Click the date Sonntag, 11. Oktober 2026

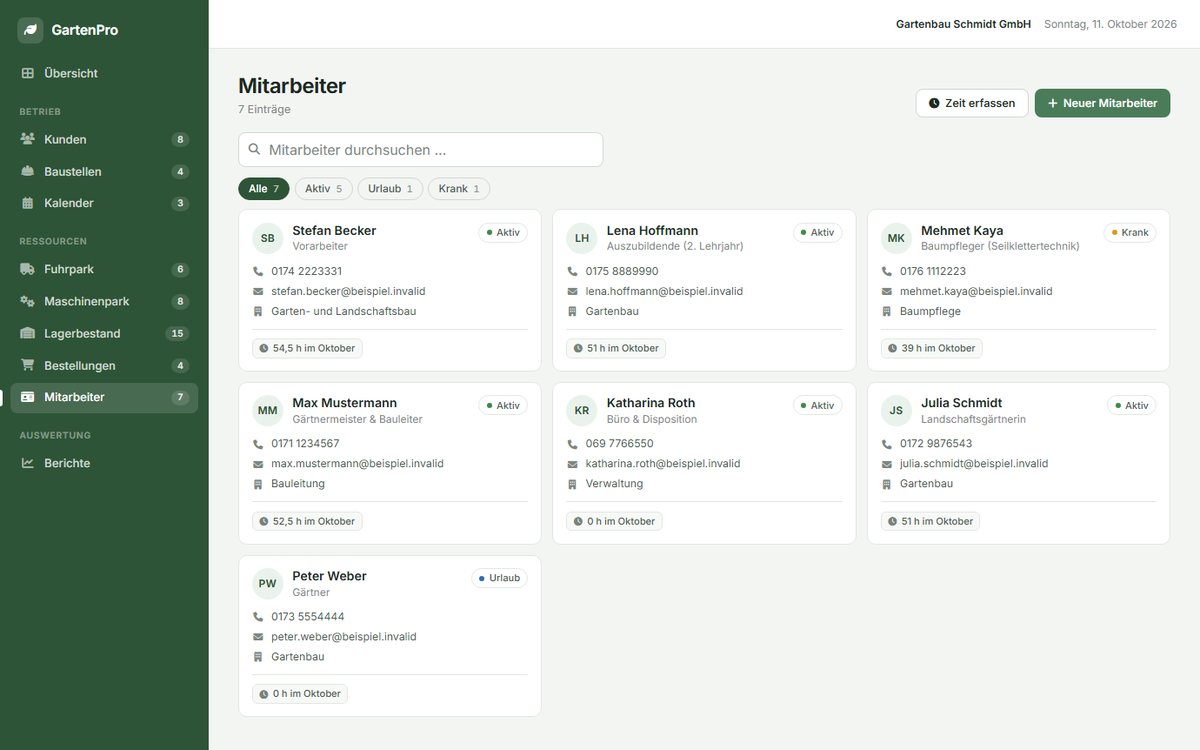(x=1110, y=24)
